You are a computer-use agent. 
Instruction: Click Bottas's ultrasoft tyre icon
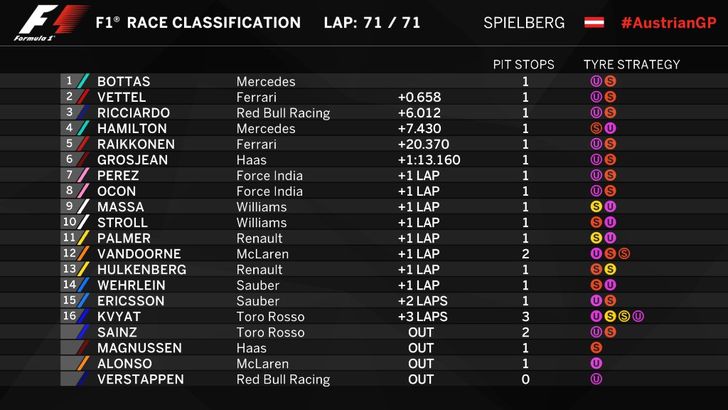(x=596, y=81)
